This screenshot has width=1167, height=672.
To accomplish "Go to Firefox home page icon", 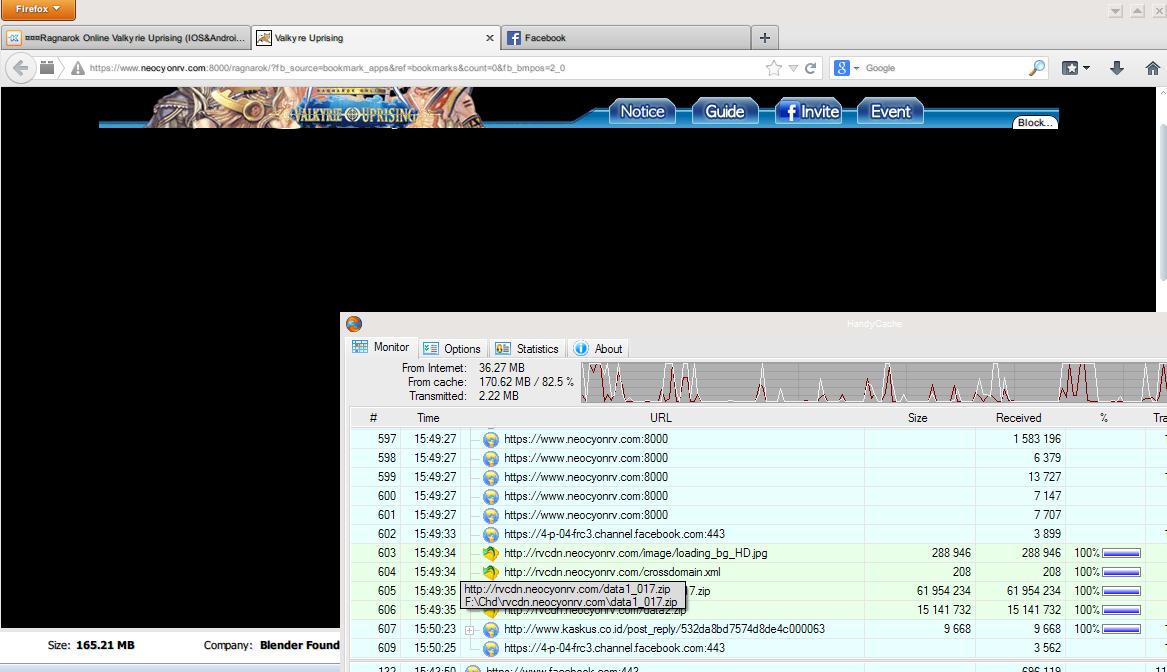I will (1152, 68).
